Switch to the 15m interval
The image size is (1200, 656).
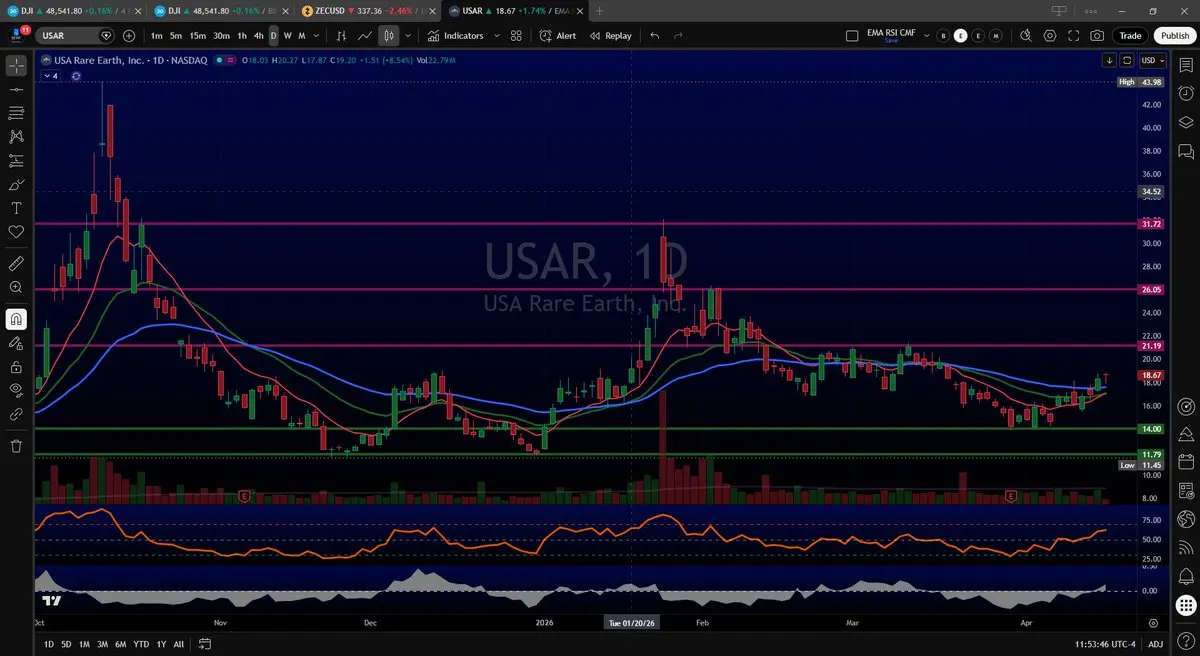point(198,35)
